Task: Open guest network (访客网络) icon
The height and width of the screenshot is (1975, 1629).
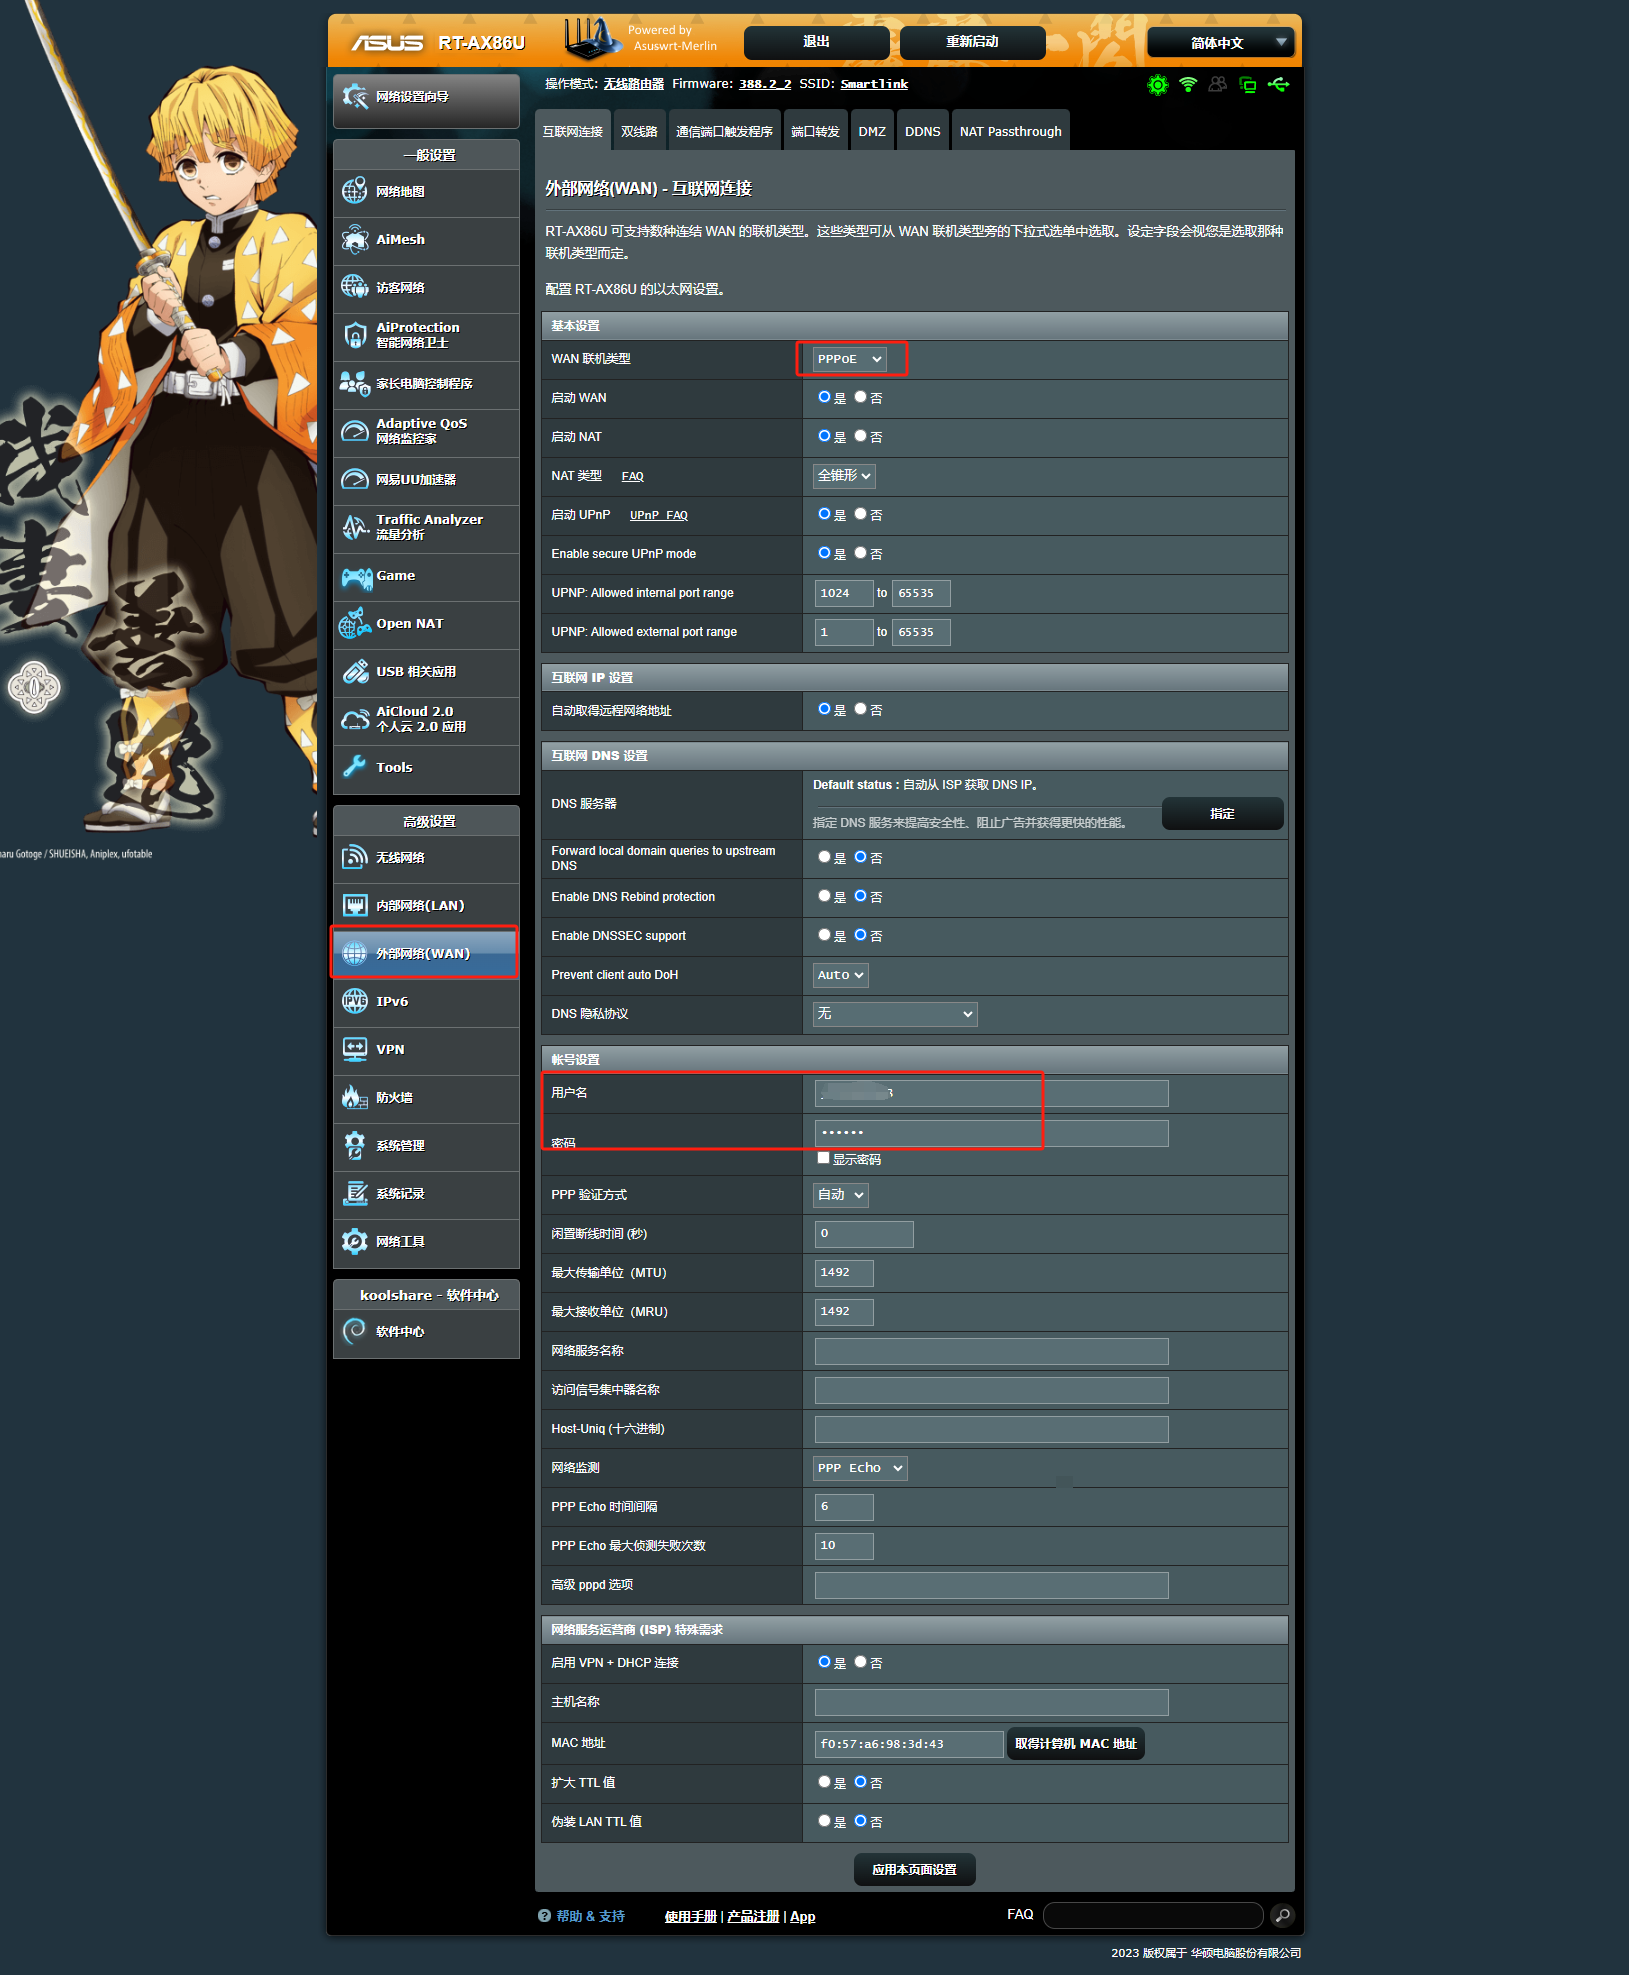Action: tap(355, 287)
